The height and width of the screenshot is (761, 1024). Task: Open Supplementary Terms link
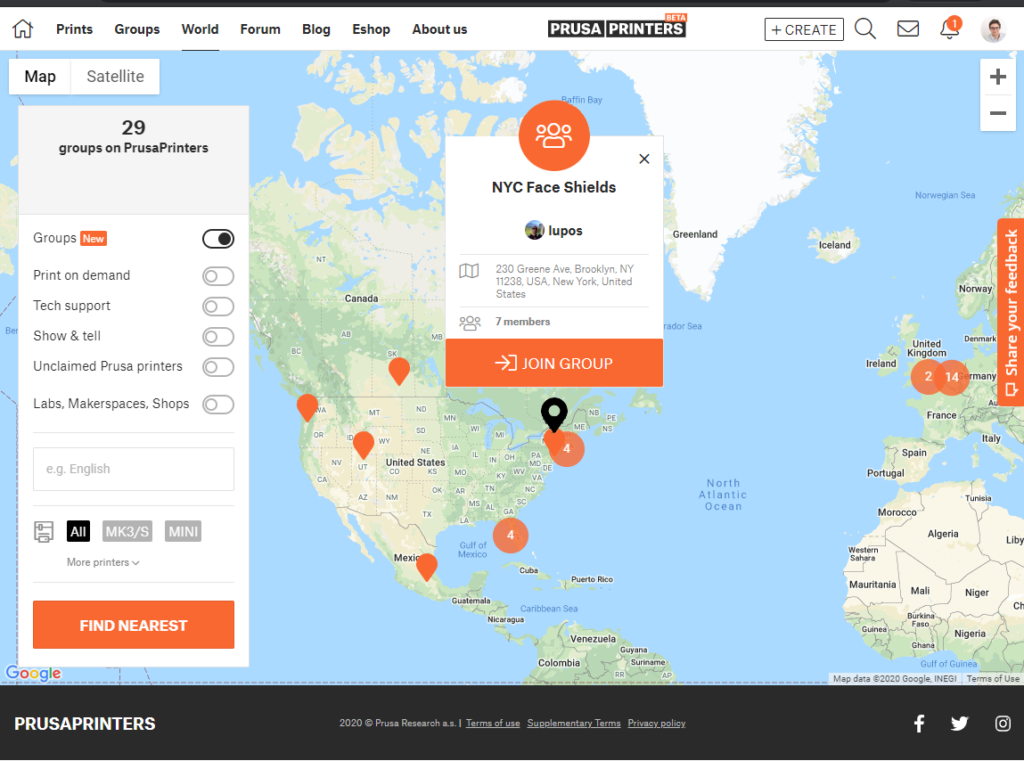pos(574,723)
